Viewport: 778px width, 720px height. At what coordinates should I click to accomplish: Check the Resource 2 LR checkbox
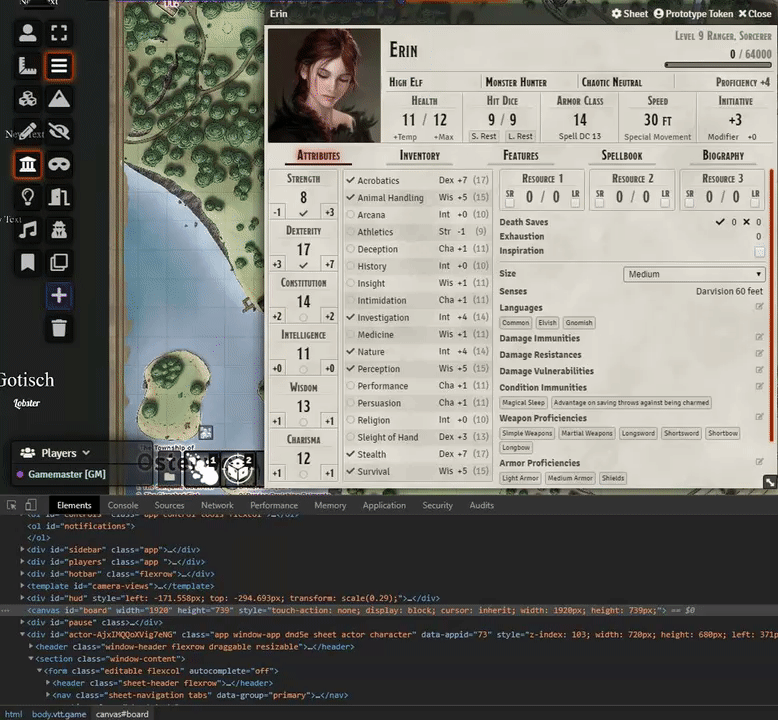click(x=665, y=203)
